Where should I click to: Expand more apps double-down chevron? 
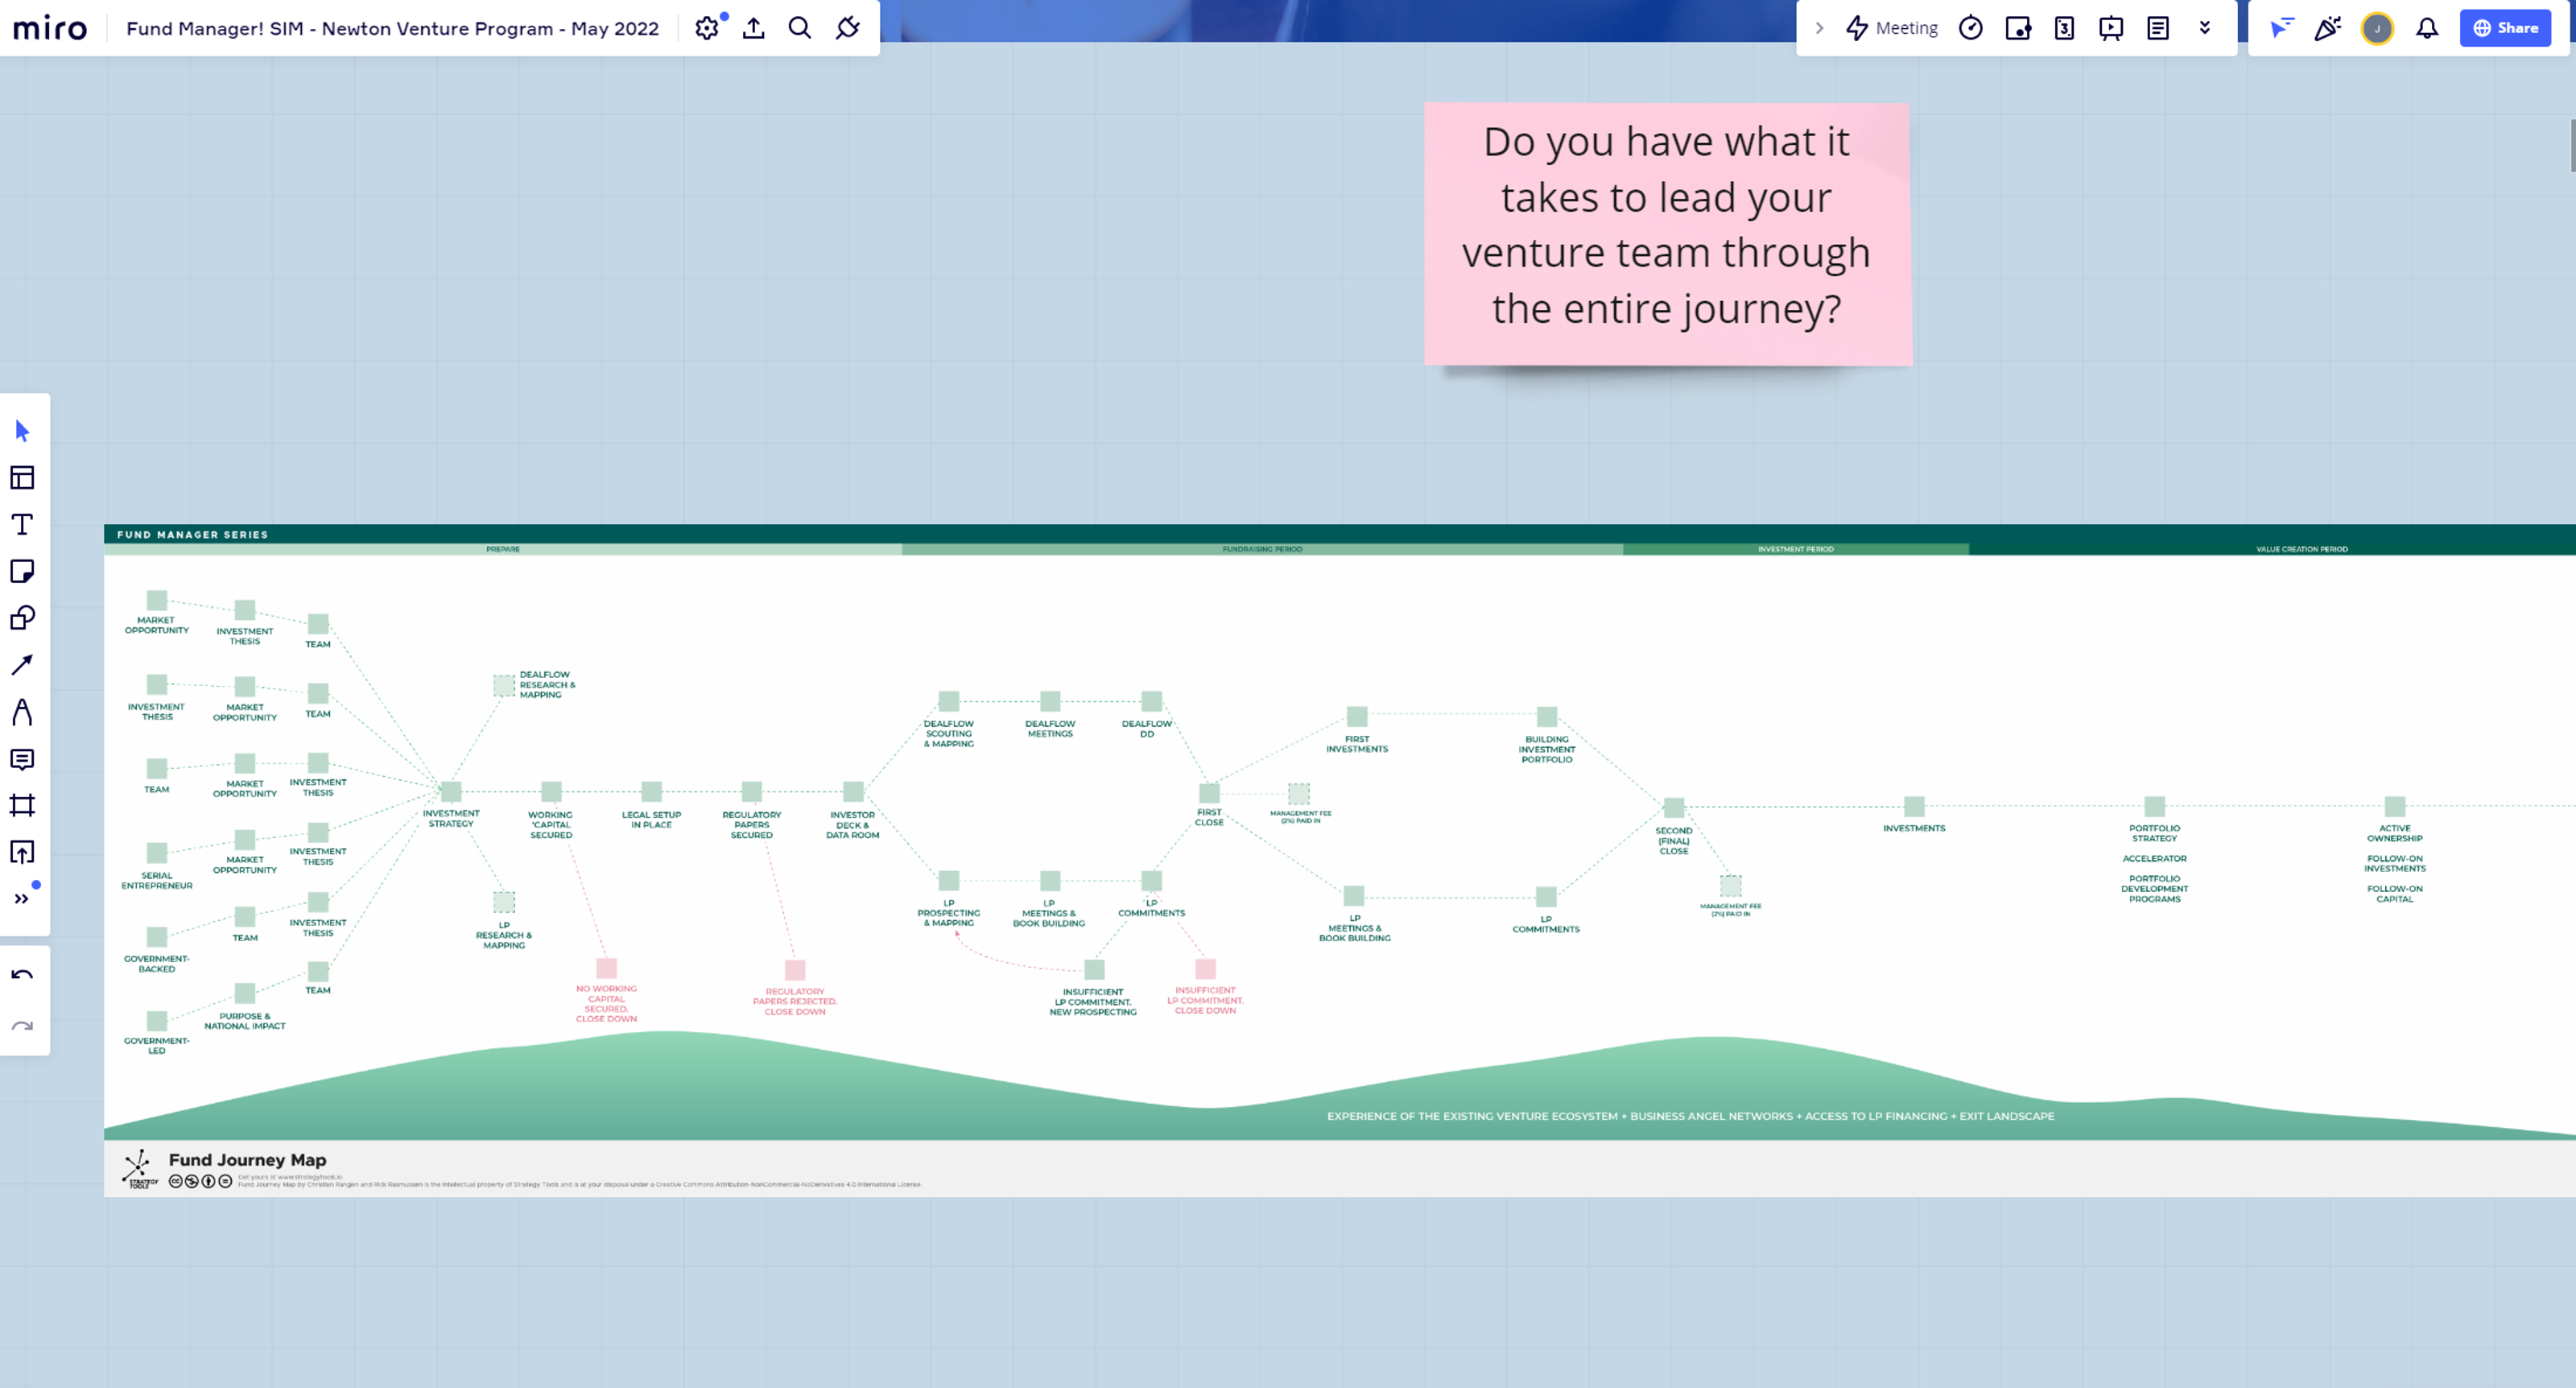pyautogui.click(x=2204, y=28)
